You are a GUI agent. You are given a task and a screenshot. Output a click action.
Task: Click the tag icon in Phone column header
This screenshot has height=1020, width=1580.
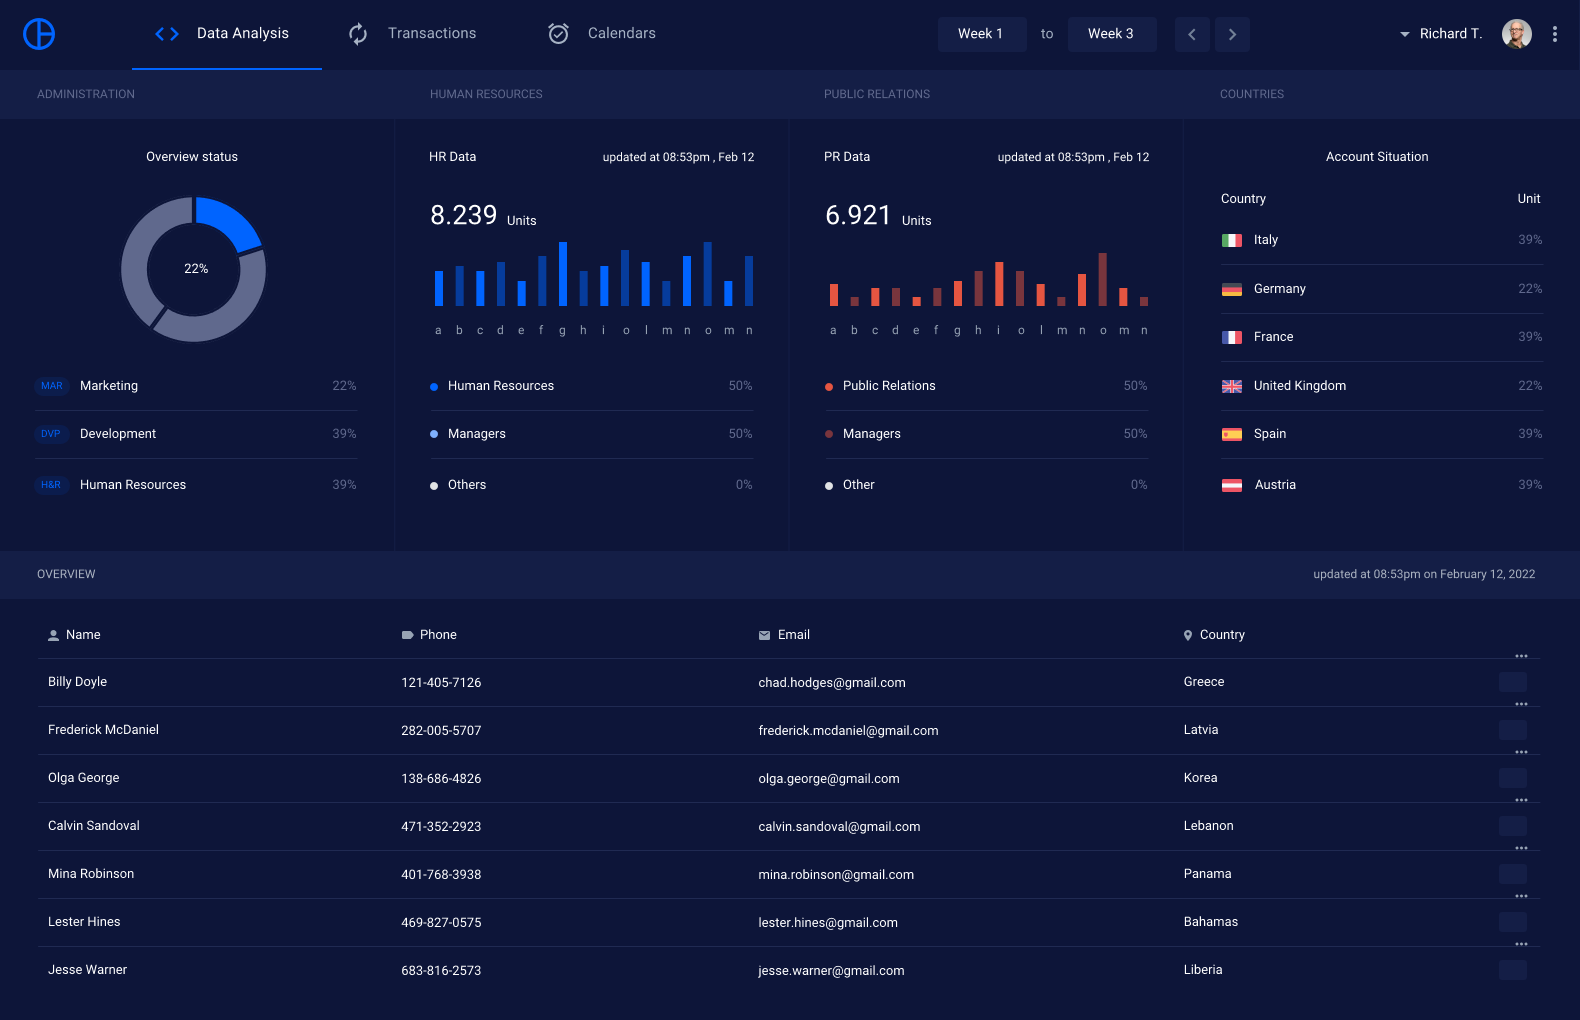[407, 635]
